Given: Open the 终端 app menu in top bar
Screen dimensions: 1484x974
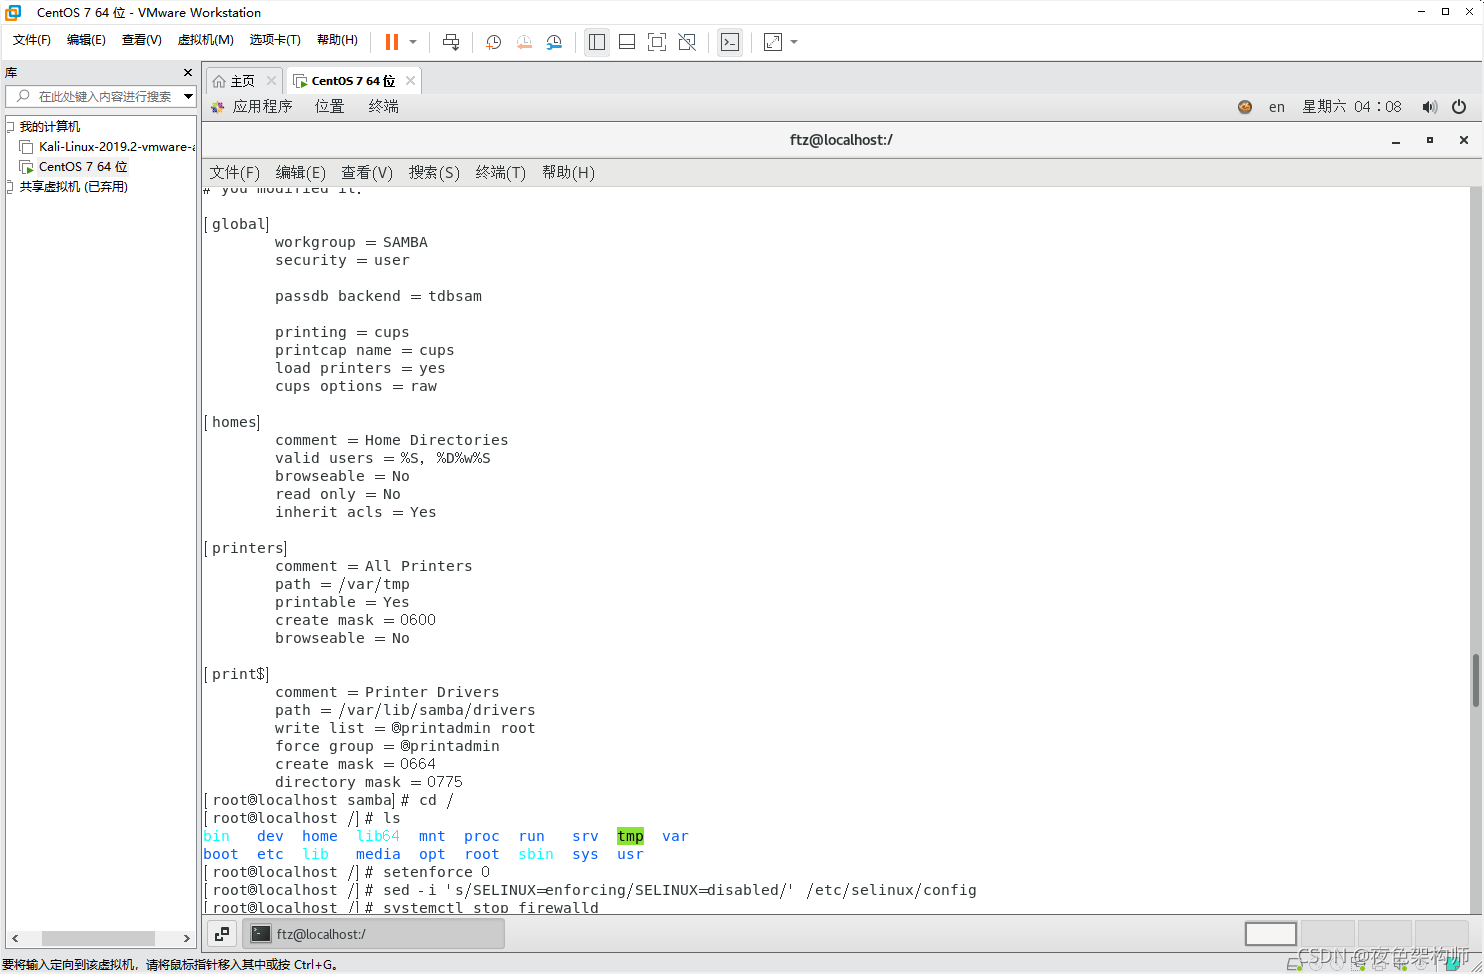Looking at the screenshot, I should pos(383,107).
